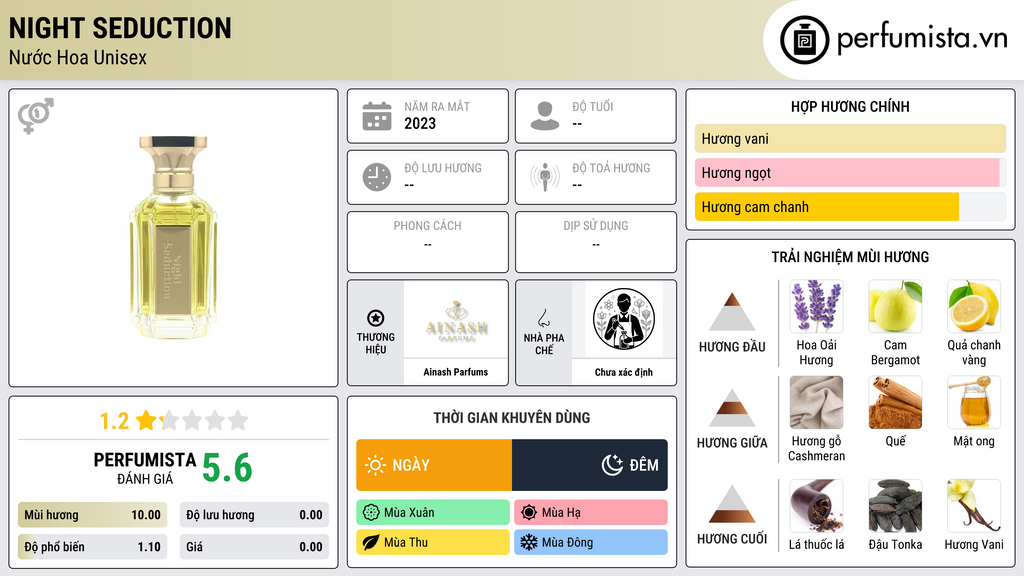The height and width of the screenshot is (576, 1024).
Task: Click the Hương giữa pyramid icon
Action: pos(732,408)
